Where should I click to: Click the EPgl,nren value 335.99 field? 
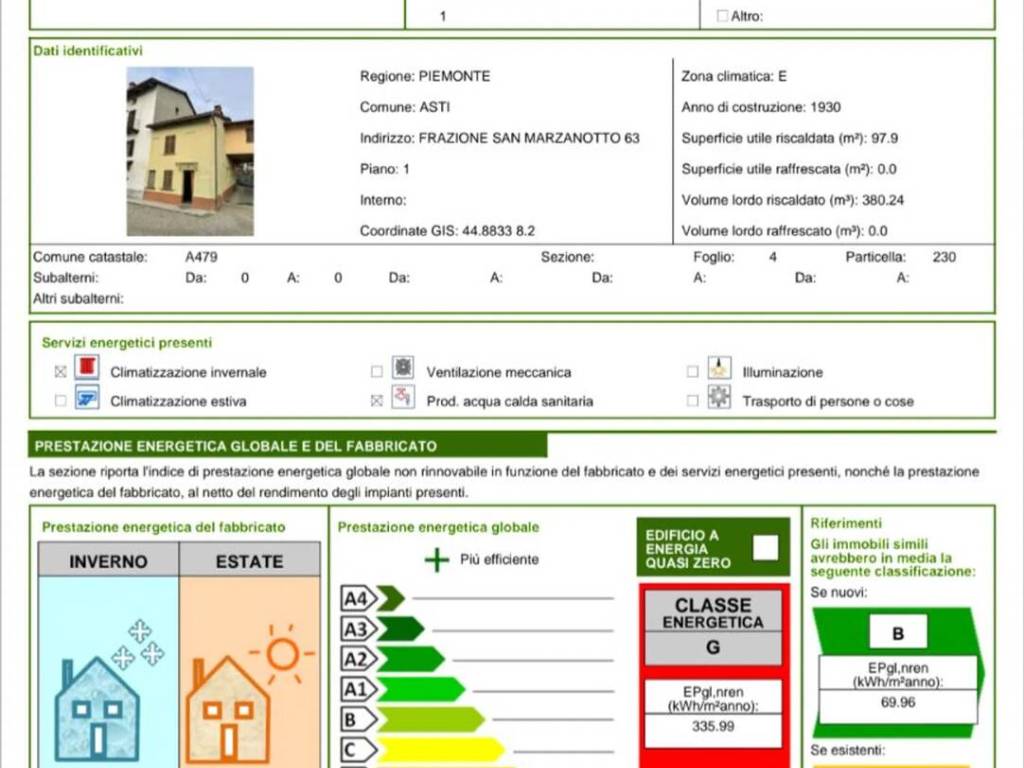tap(712, 727)
